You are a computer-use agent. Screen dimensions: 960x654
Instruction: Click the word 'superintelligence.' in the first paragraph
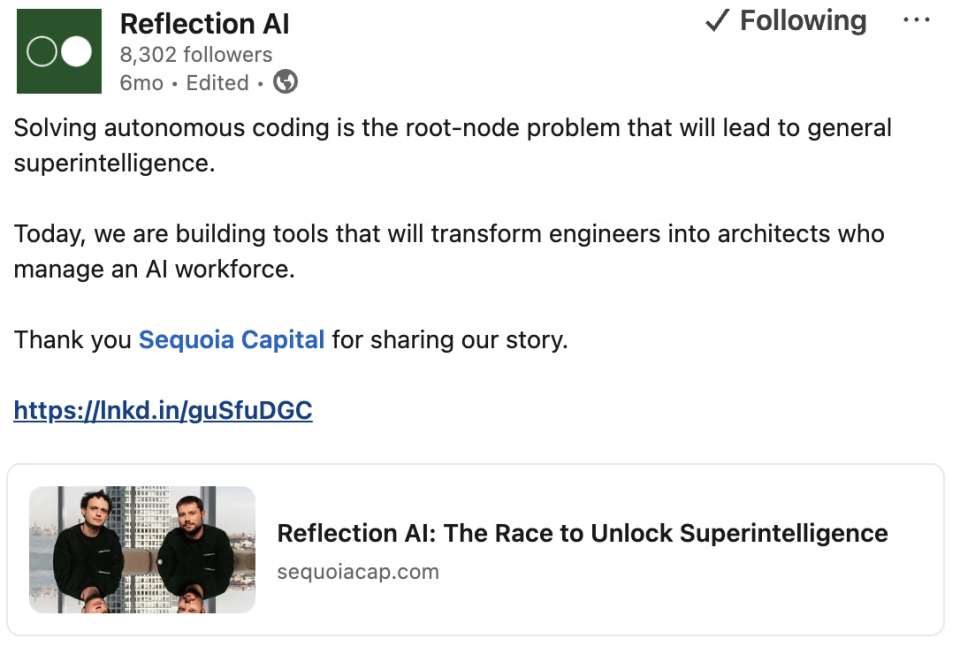pos(114,164)
